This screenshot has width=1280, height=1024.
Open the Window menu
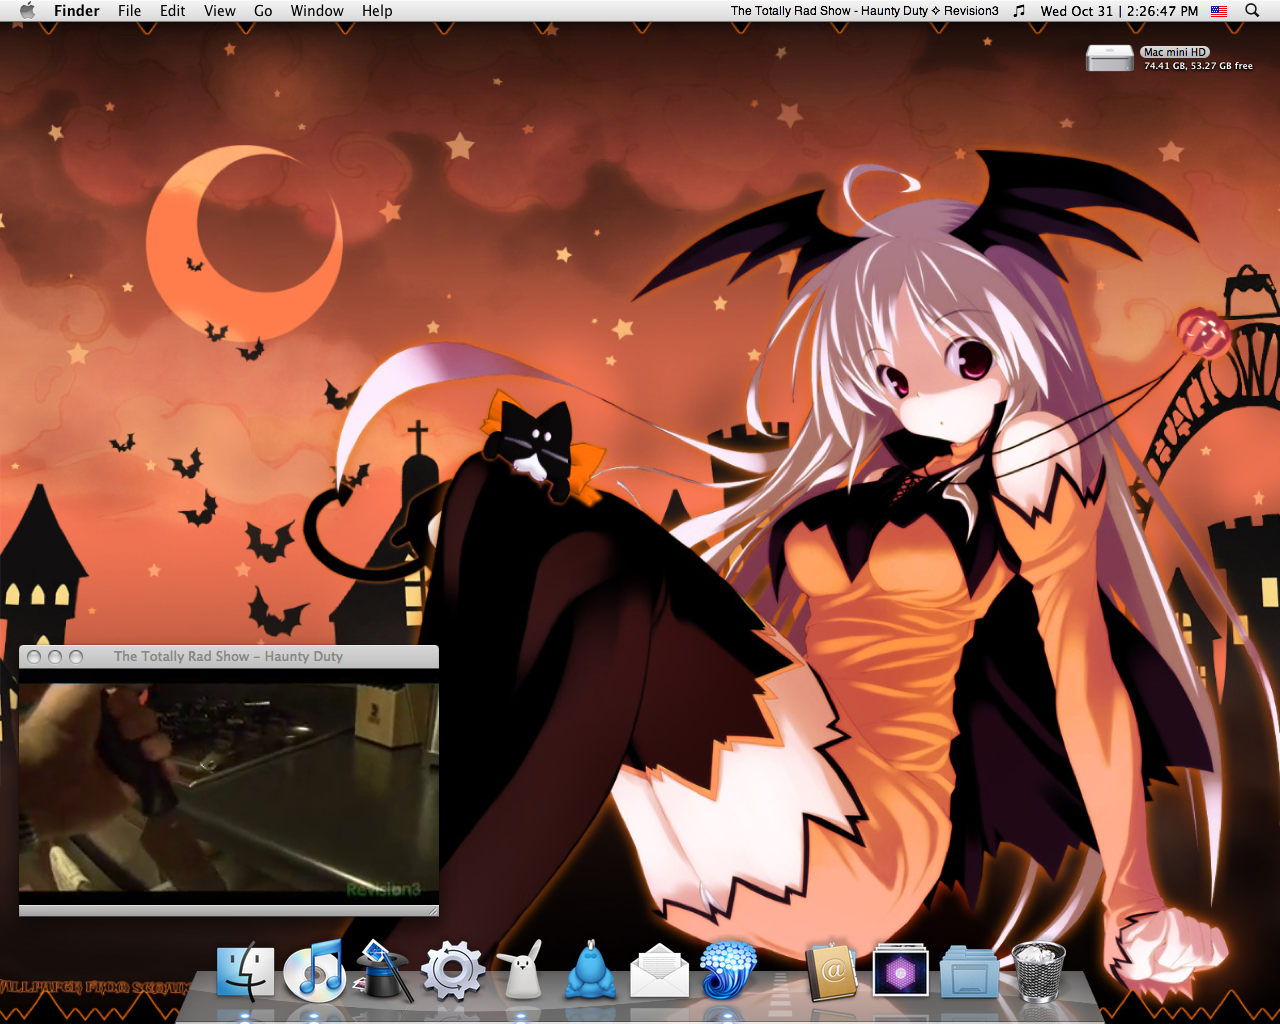pos(317,11)
